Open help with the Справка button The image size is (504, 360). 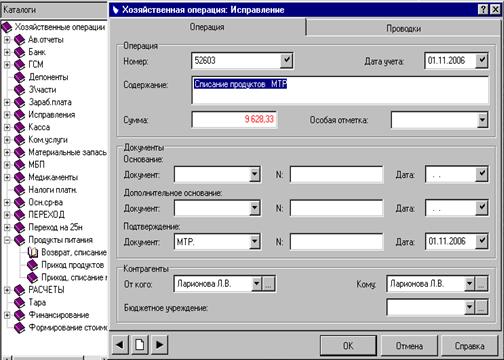point(470,346)
